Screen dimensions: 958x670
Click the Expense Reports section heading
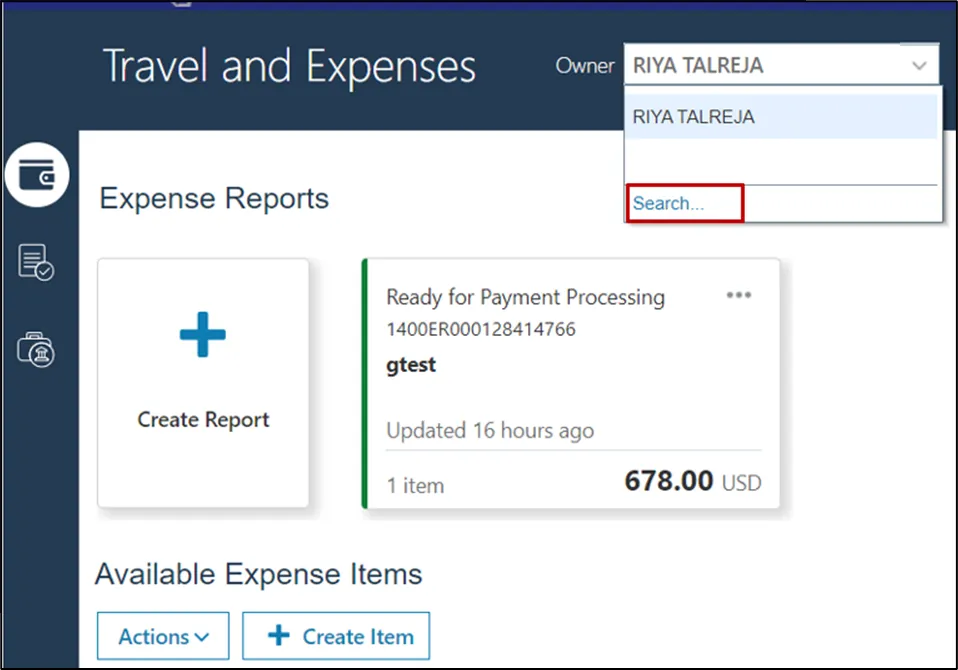click(x=214, y=198)
